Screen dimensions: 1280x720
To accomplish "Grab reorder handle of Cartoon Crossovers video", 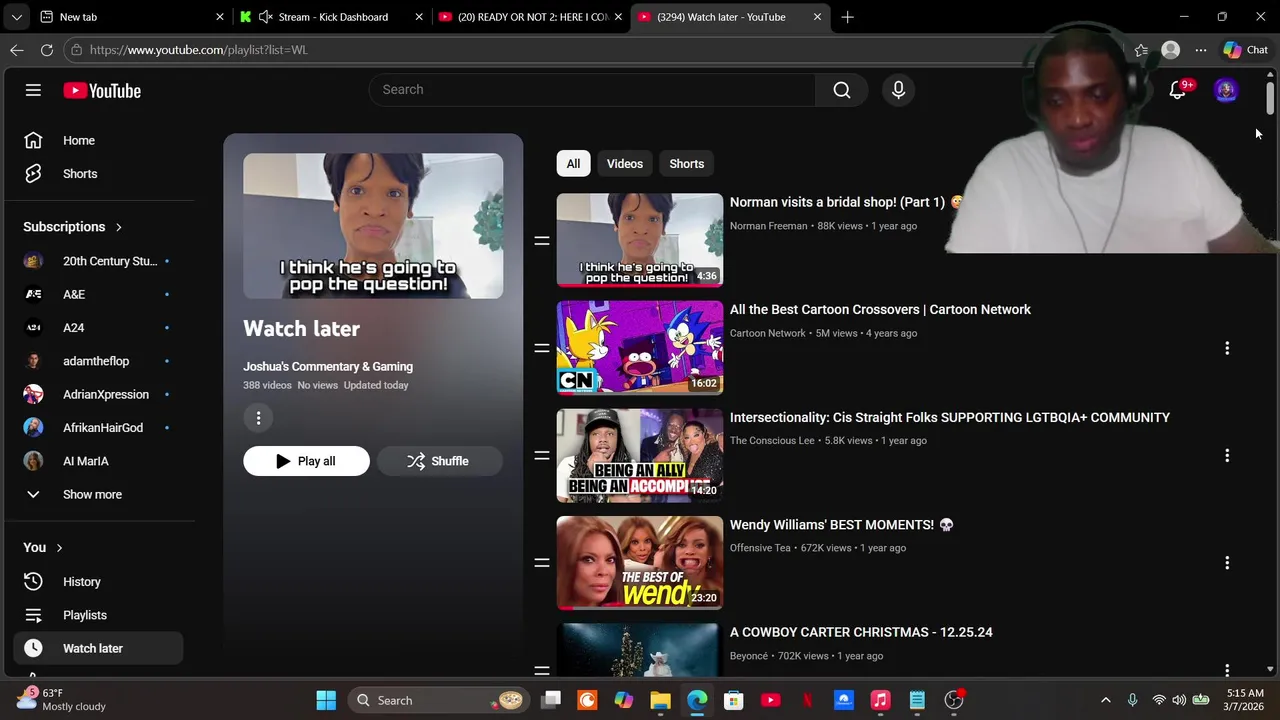I will tap(542, 348).
